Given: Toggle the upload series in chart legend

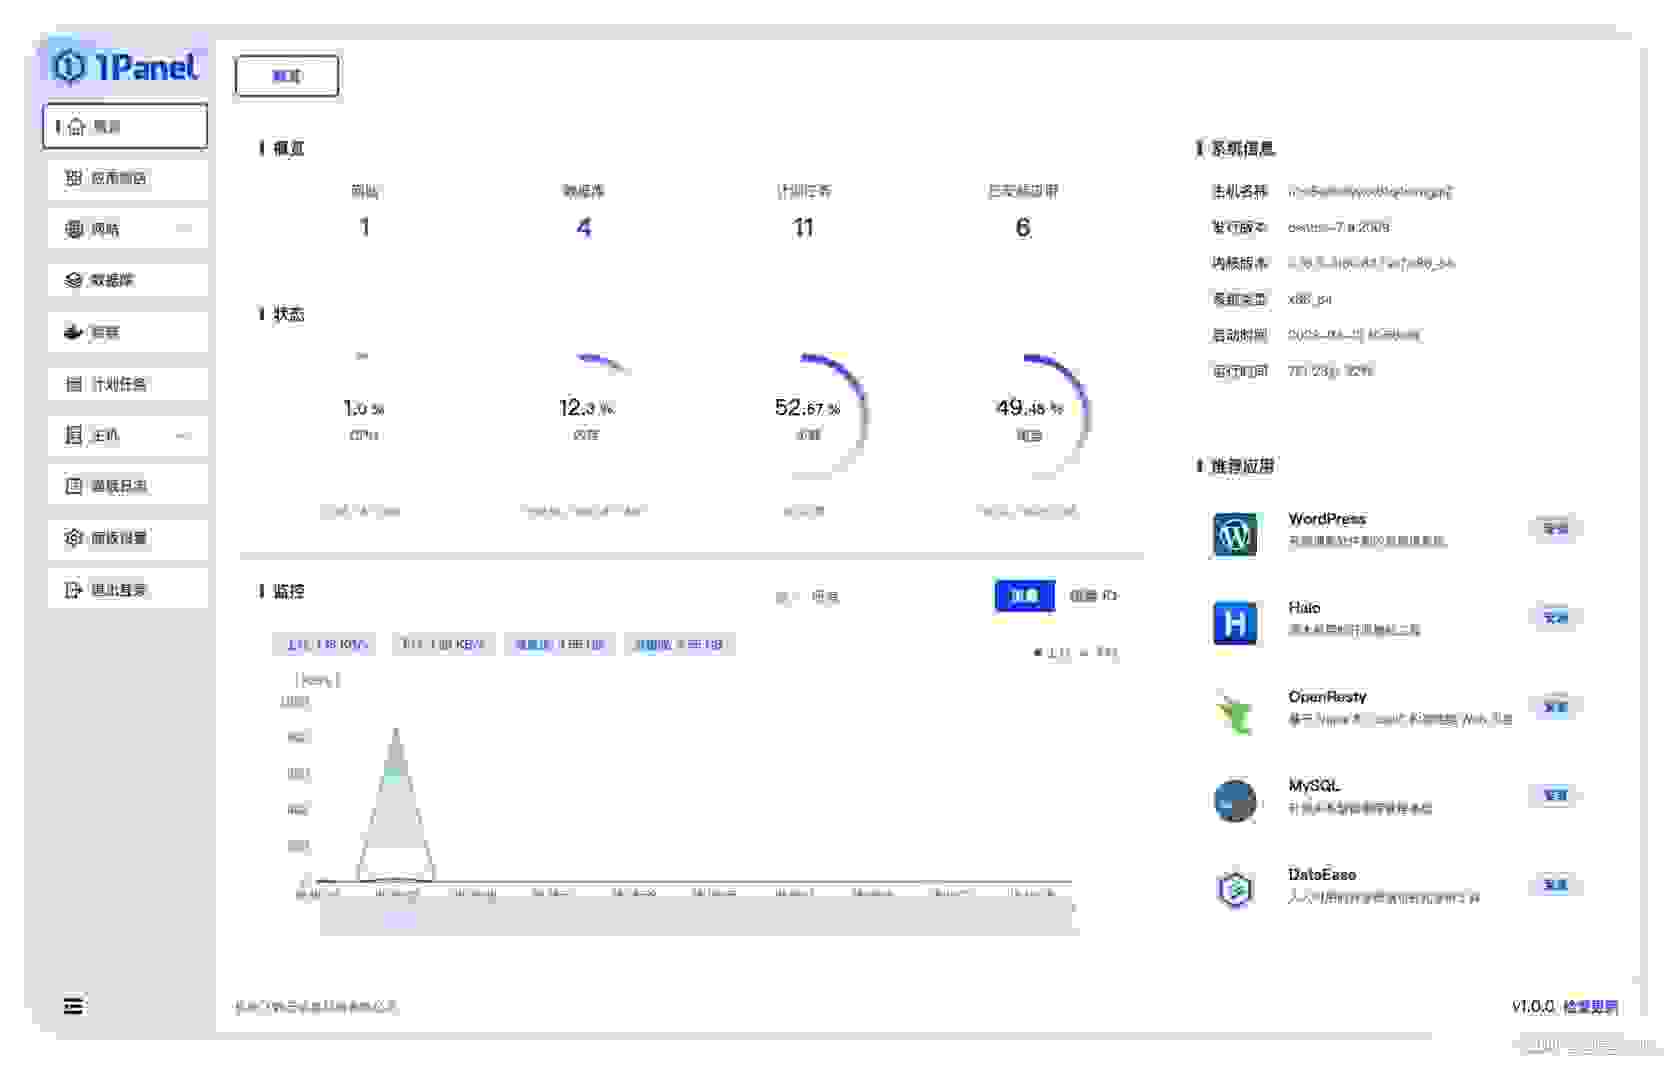Looking at the screenshot, I should [x=1052, y=653].
